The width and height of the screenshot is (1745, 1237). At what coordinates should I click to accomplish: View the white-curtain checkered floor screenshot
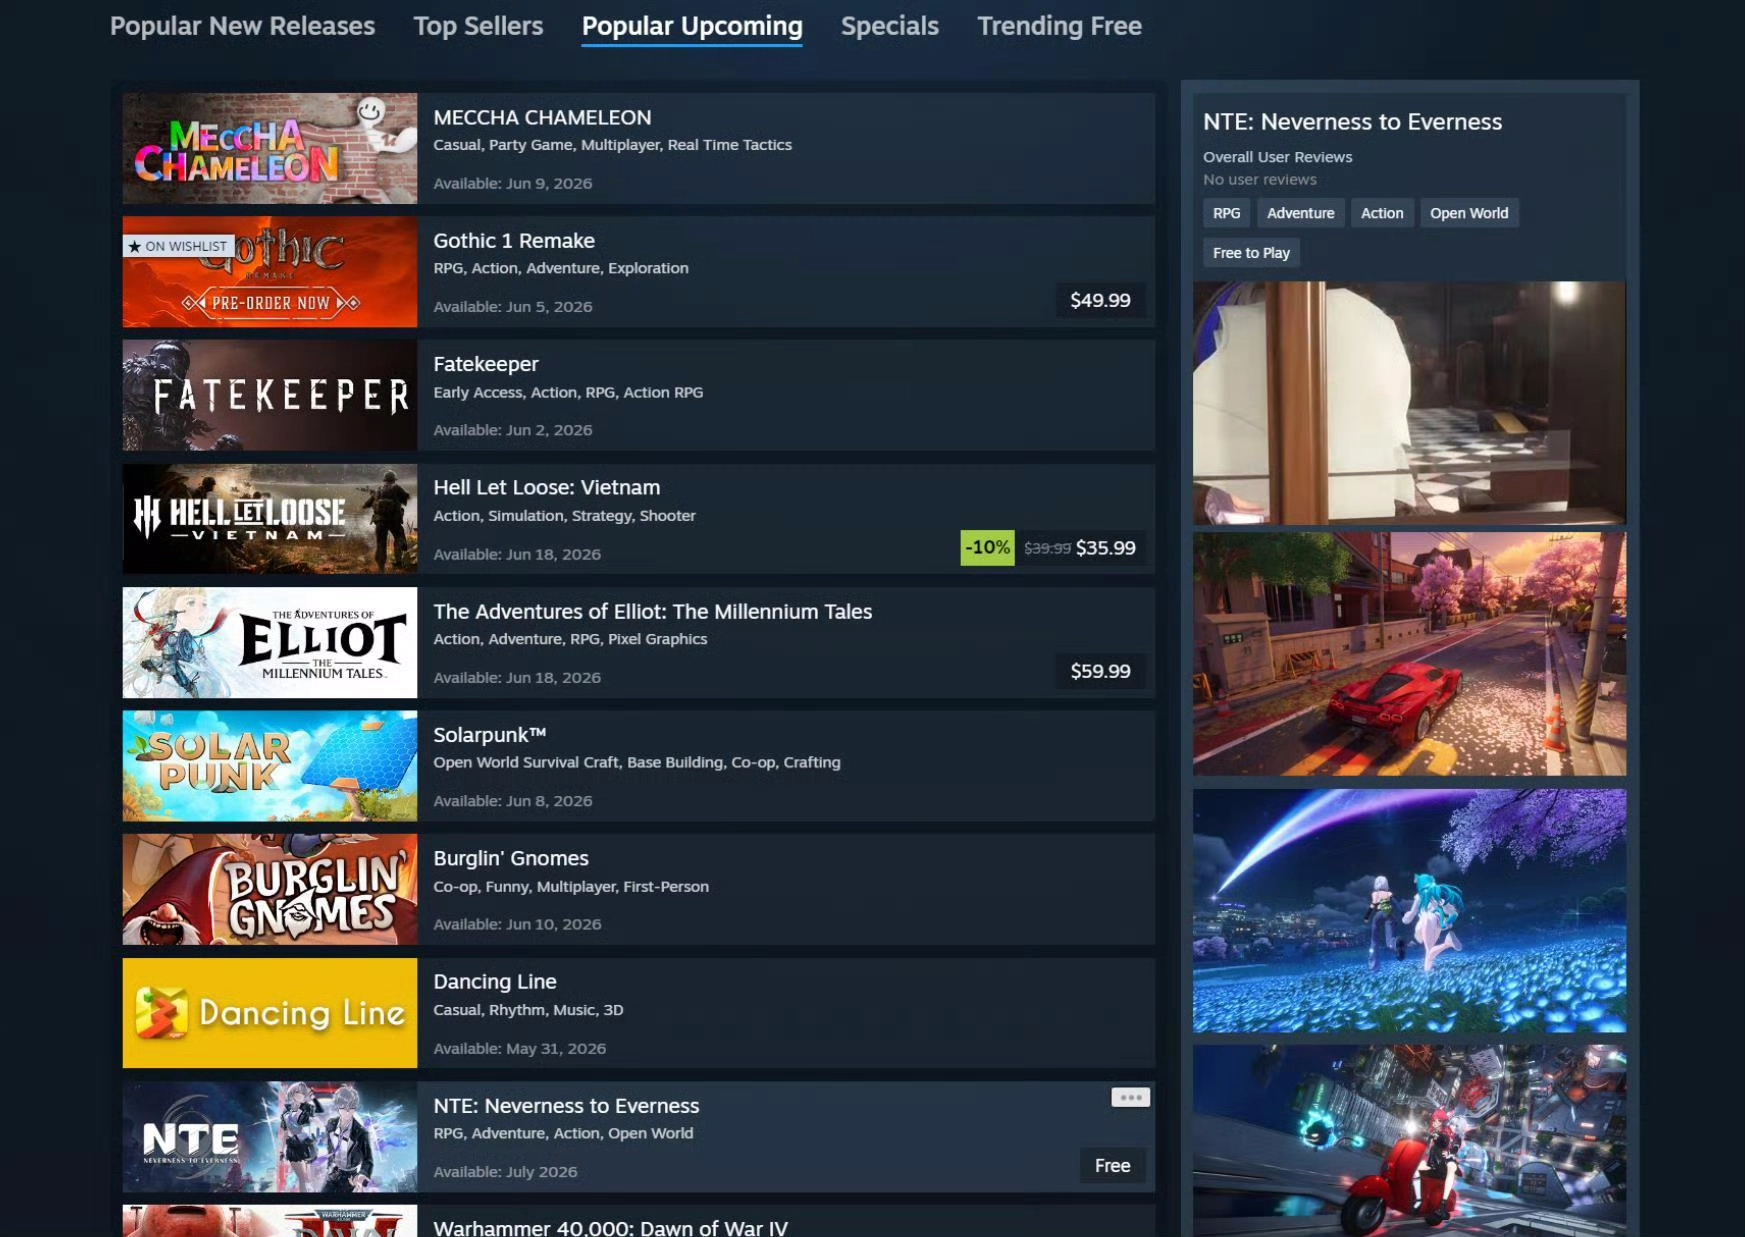coord(1409,403)
